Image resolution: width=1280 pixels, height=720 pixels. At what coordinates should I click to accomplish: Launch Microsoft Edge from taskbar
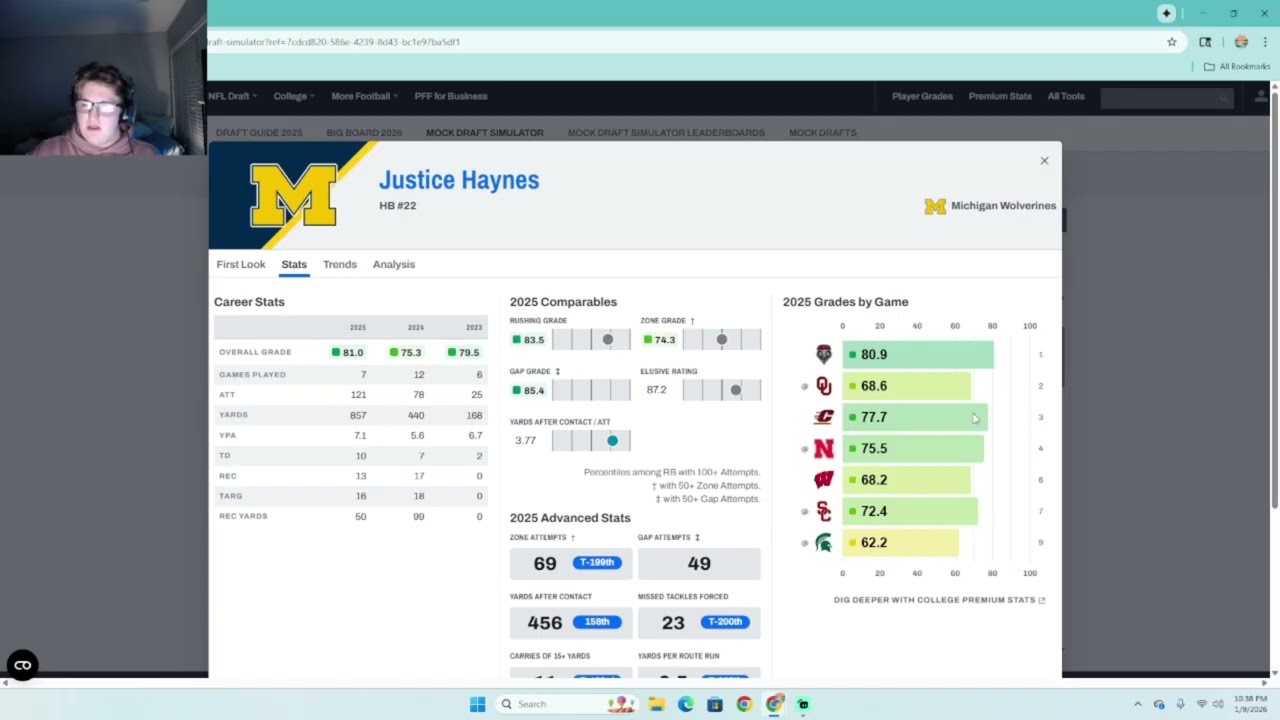pyautogui.click(x=685, y=704)
